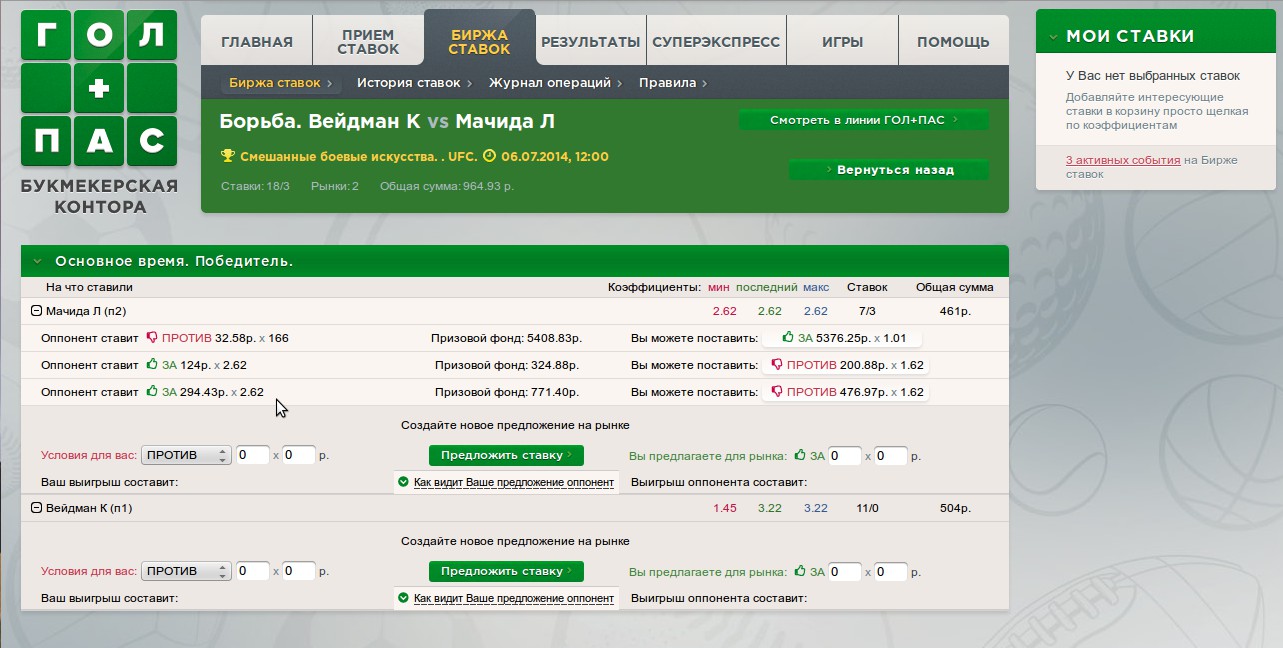Focus first ЗА amount field in Вейдман section
This screenshot has height=648, width=1283.
point(845,573)
